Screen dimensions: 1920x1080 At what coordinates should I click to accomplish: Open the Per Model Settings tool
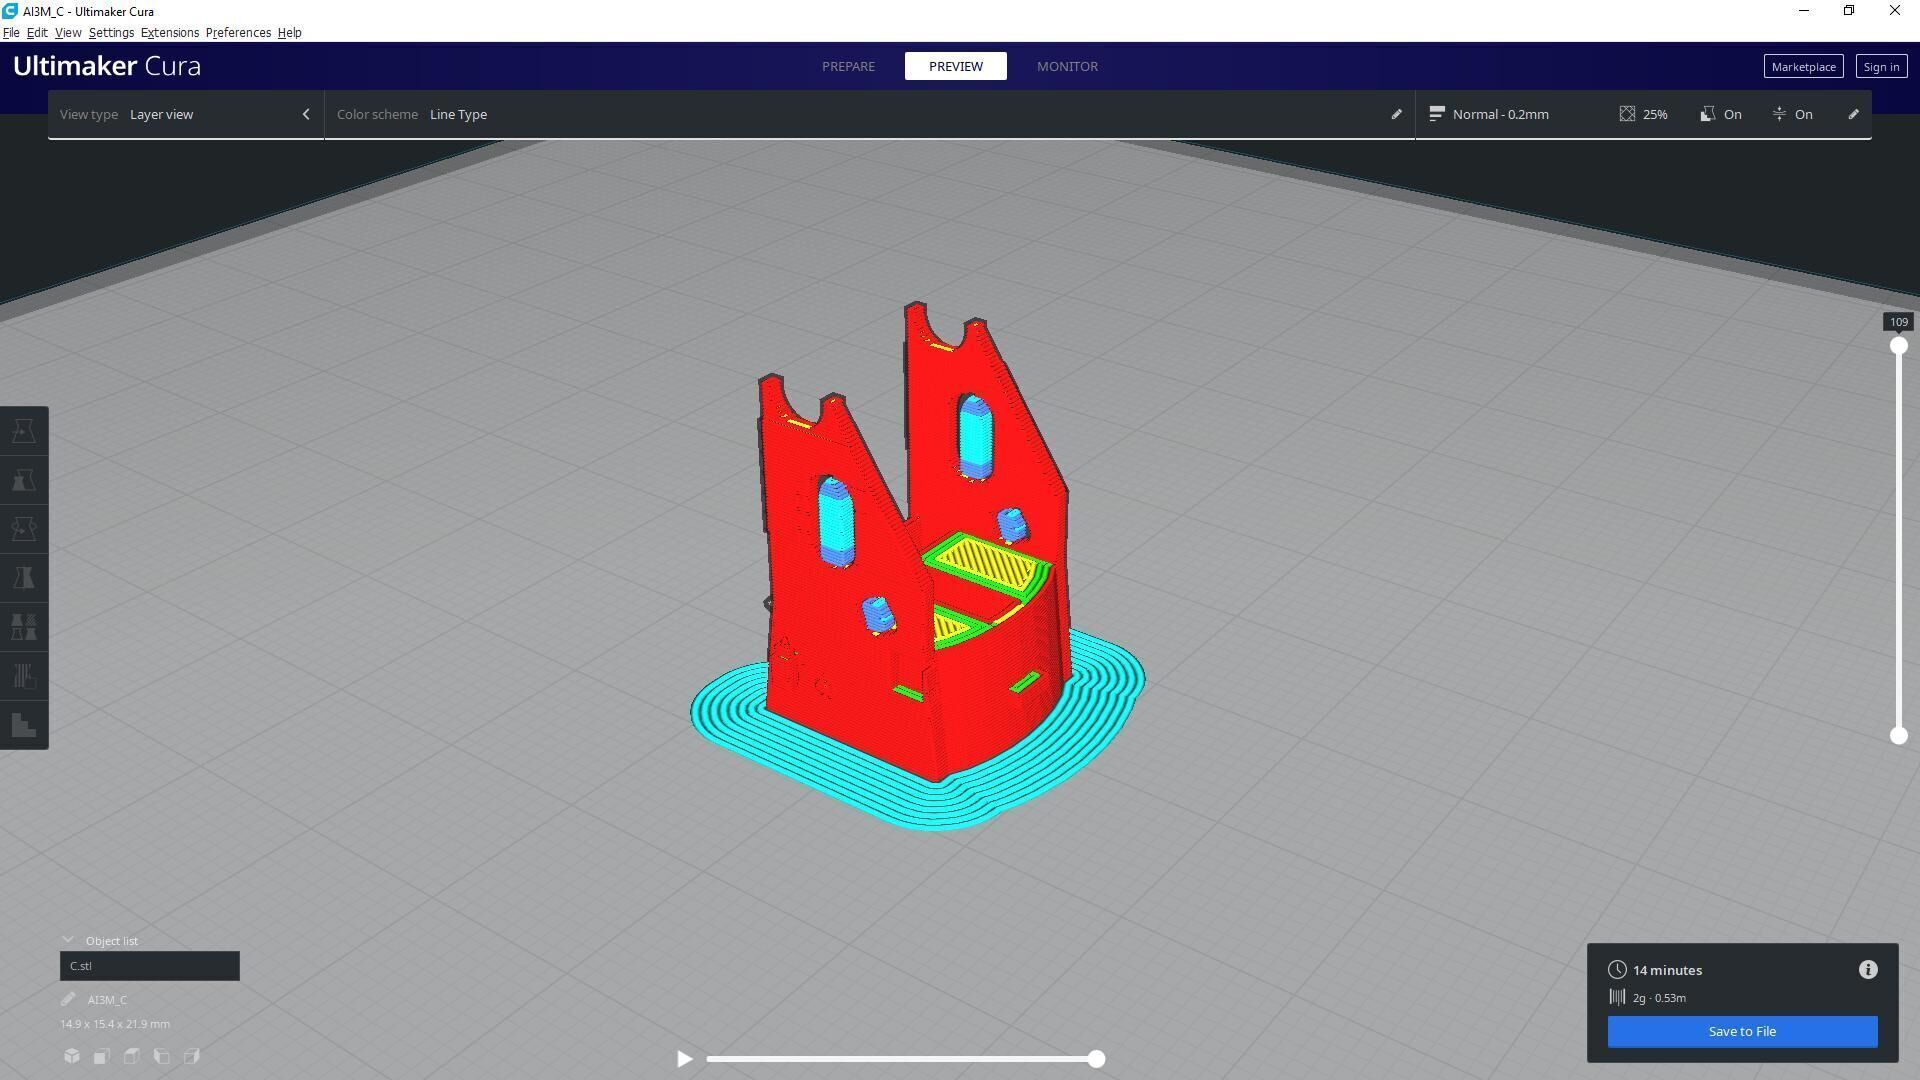point(24,627)
